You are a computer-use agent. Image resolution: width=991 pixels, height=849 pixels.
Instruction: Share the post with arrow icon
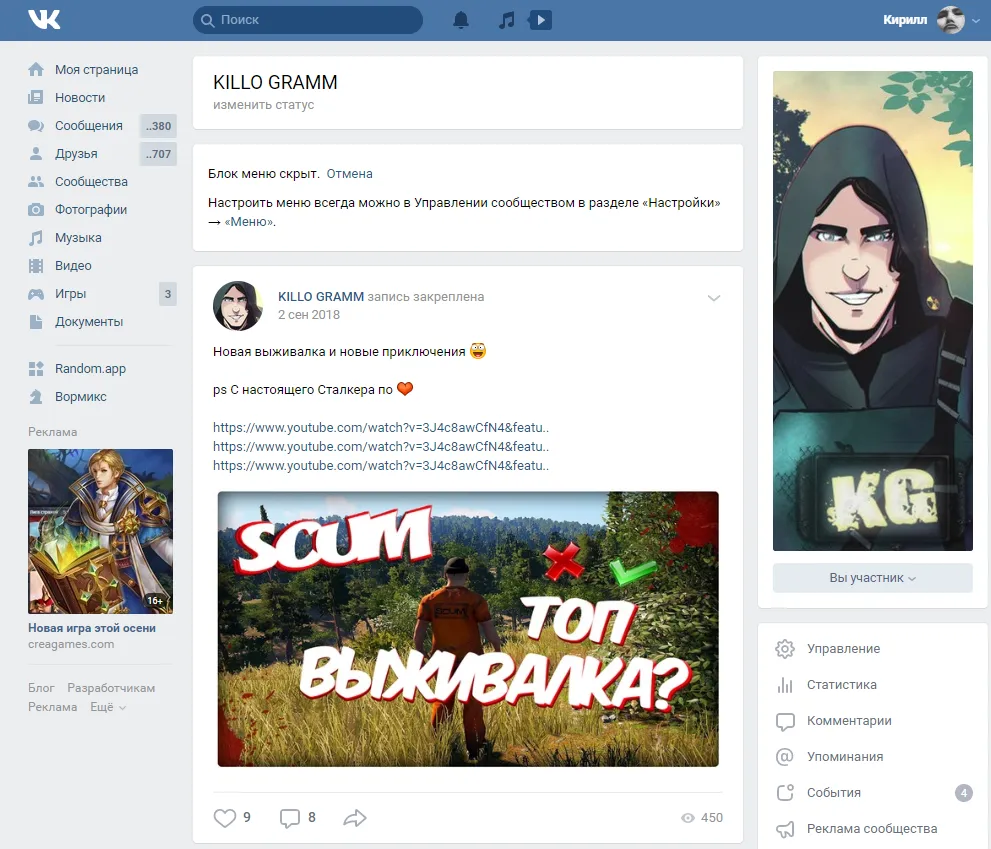(355, 818)
